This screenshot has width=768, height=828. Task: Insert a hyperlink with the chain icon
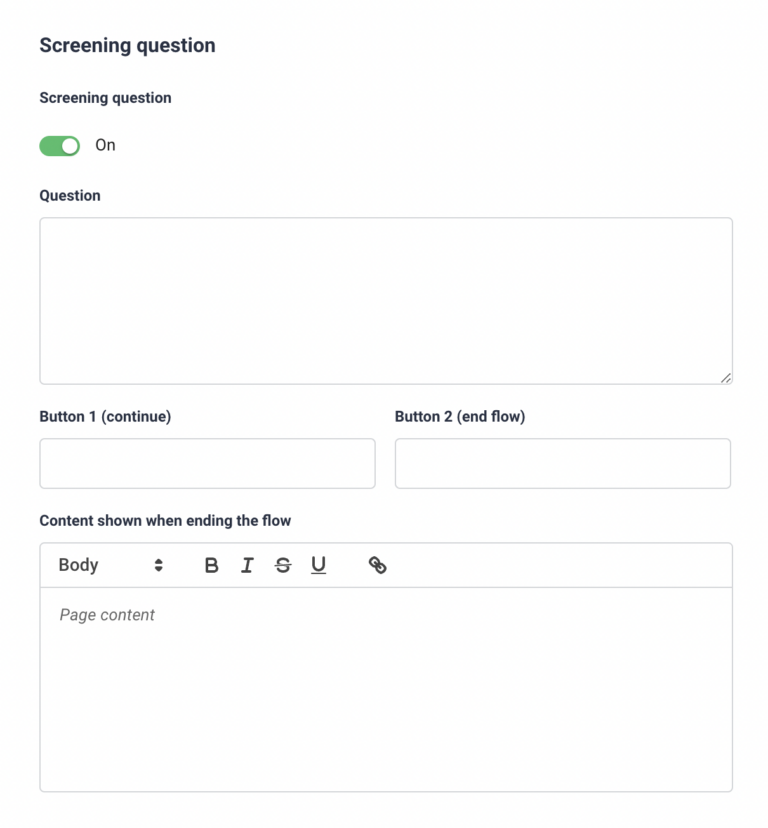pyautogui.click(x=378, y=565)
